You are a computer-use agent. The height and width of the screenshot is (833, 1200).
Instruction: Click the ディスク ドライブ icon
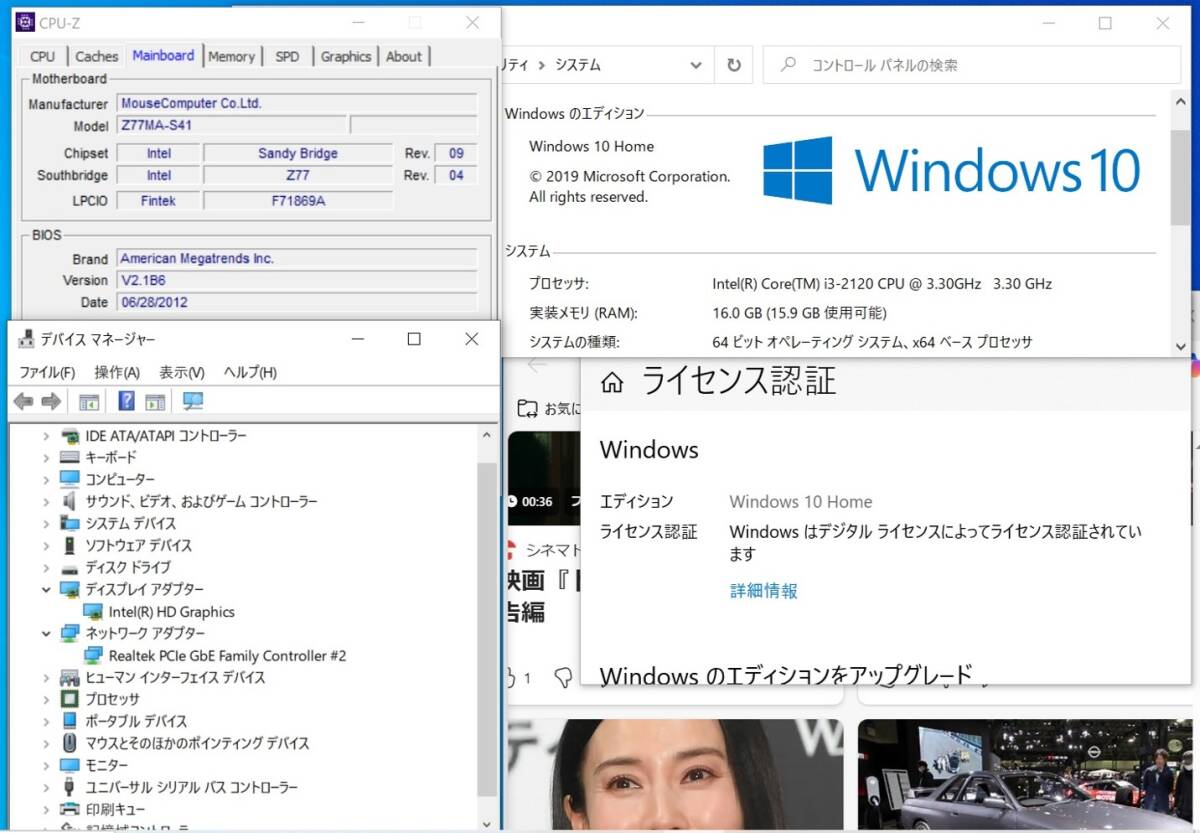(70, 568)
